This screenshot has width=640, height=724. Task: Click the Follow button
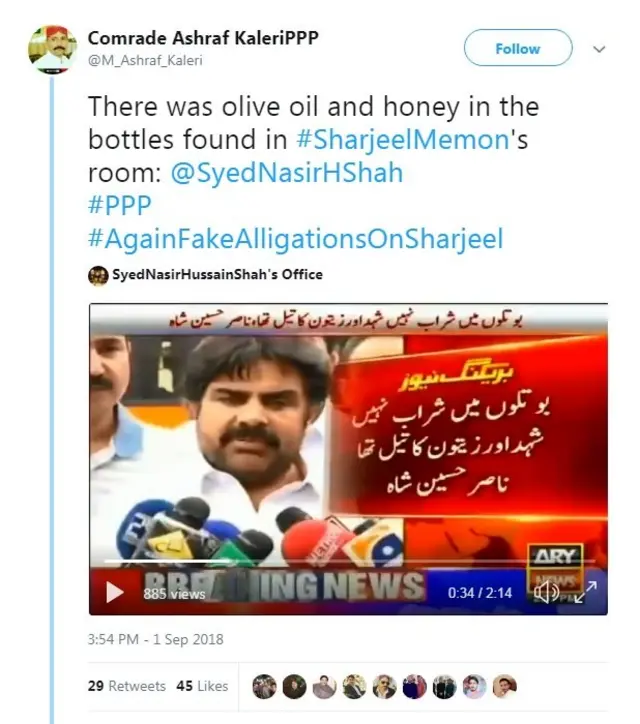click(x=517, y=48)
